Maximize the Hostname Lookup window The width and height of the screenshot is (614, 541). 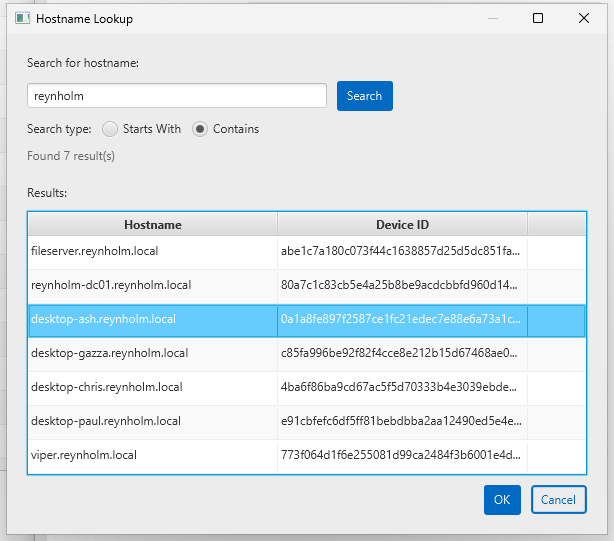538,19
